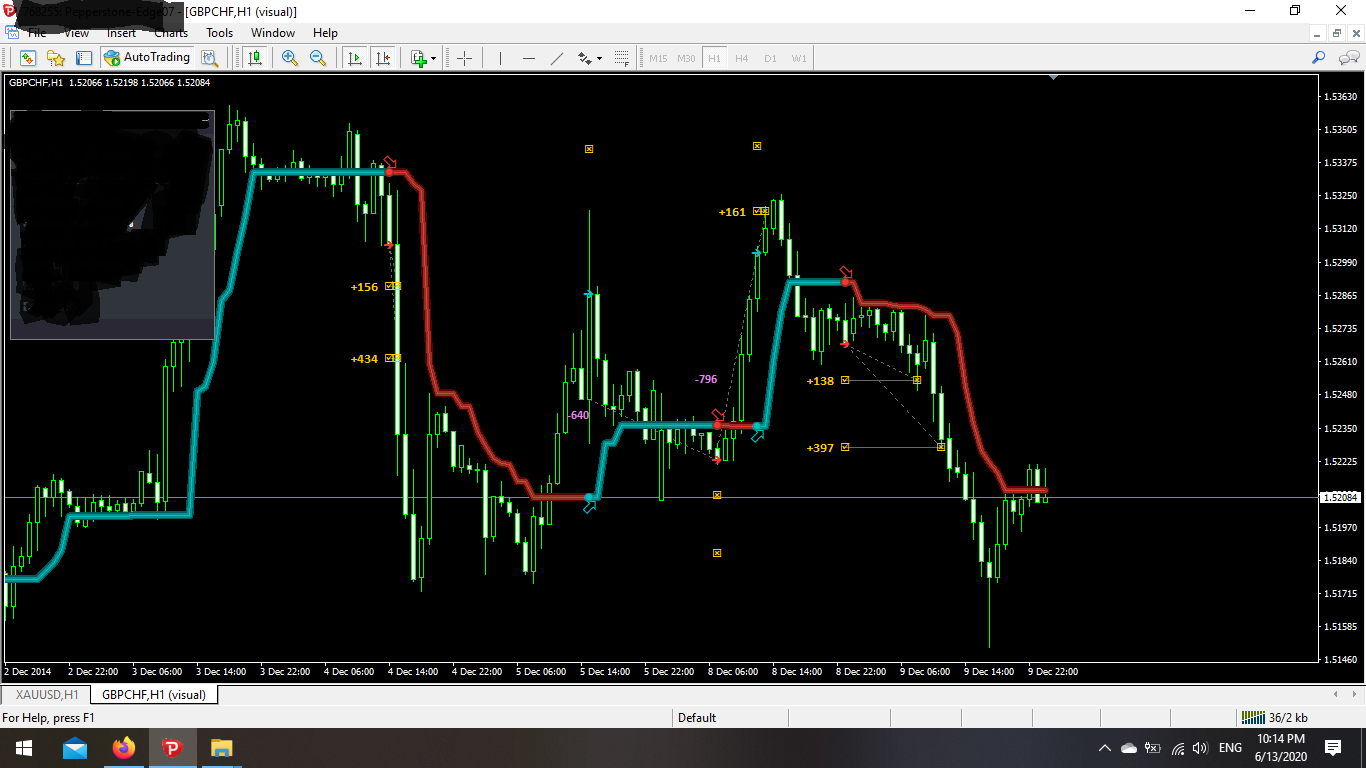The width and height of the screenshot is (1366, 768).
Task: Add indicator with green plus icon
Action: point(419,58)
